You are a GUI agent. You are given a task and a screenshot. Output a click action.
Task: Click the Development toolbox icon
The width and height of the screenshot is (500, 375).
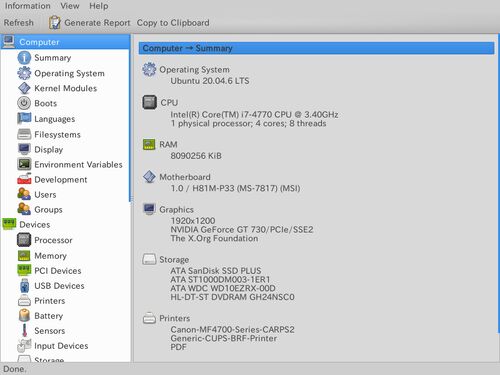pos(24,179)
